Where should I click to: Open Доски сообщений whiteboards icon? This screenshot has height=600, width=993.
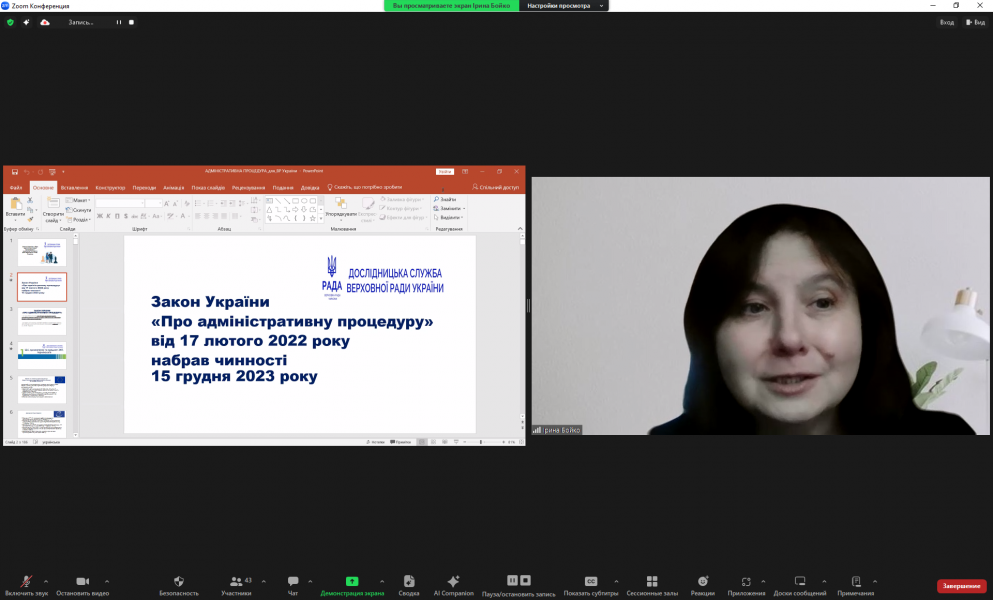click(x=799, y=582)
